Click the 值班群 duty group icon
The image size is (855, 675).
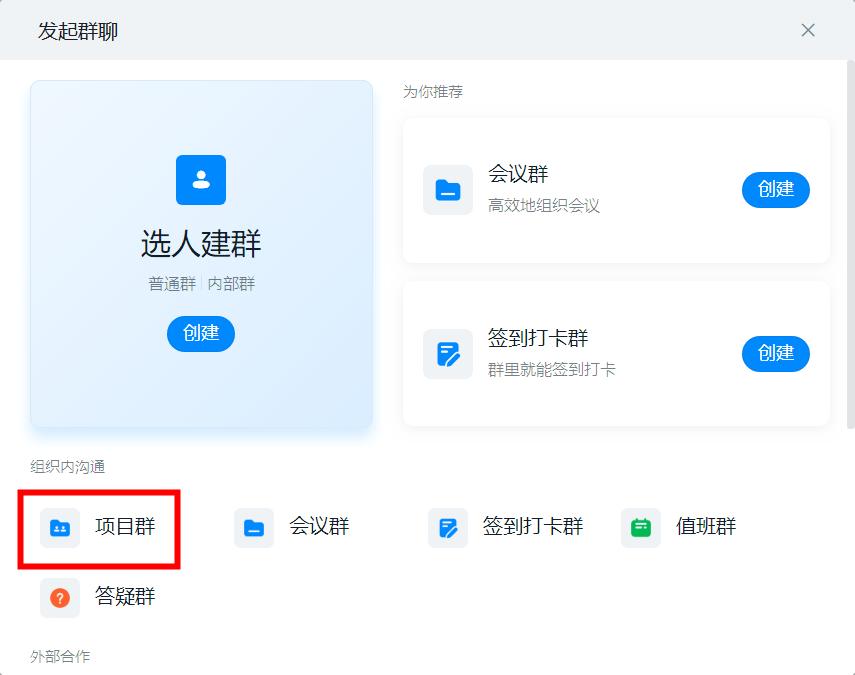(640, 528)
